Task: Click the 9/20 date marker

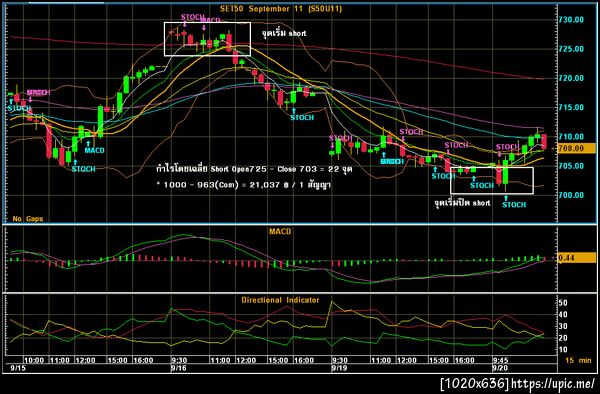Action: pos(500,368)
